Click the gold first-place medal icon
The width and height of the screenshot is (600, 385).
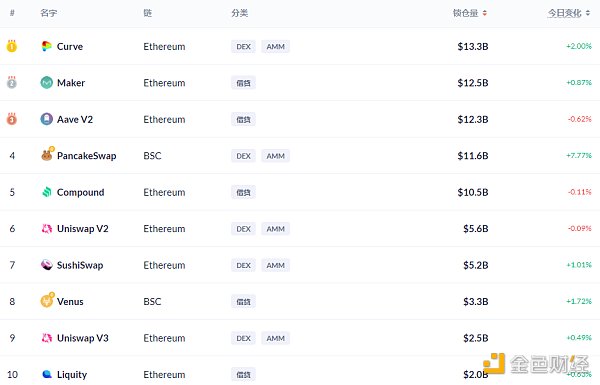pos(11,46)
